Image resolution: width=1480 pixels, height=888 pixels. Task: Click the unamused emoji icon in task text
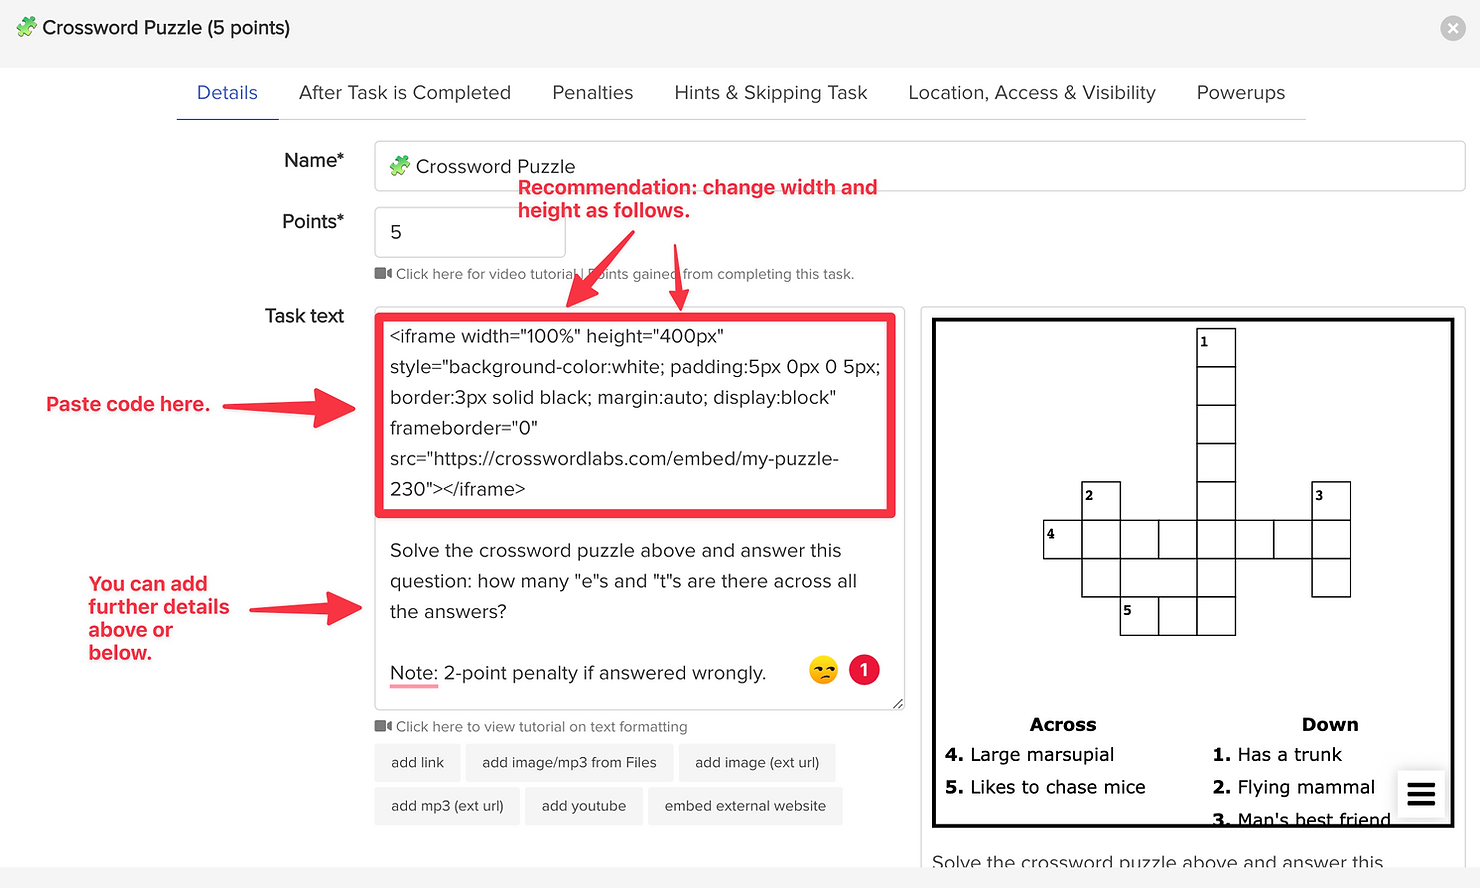click(x=823, y=670)
